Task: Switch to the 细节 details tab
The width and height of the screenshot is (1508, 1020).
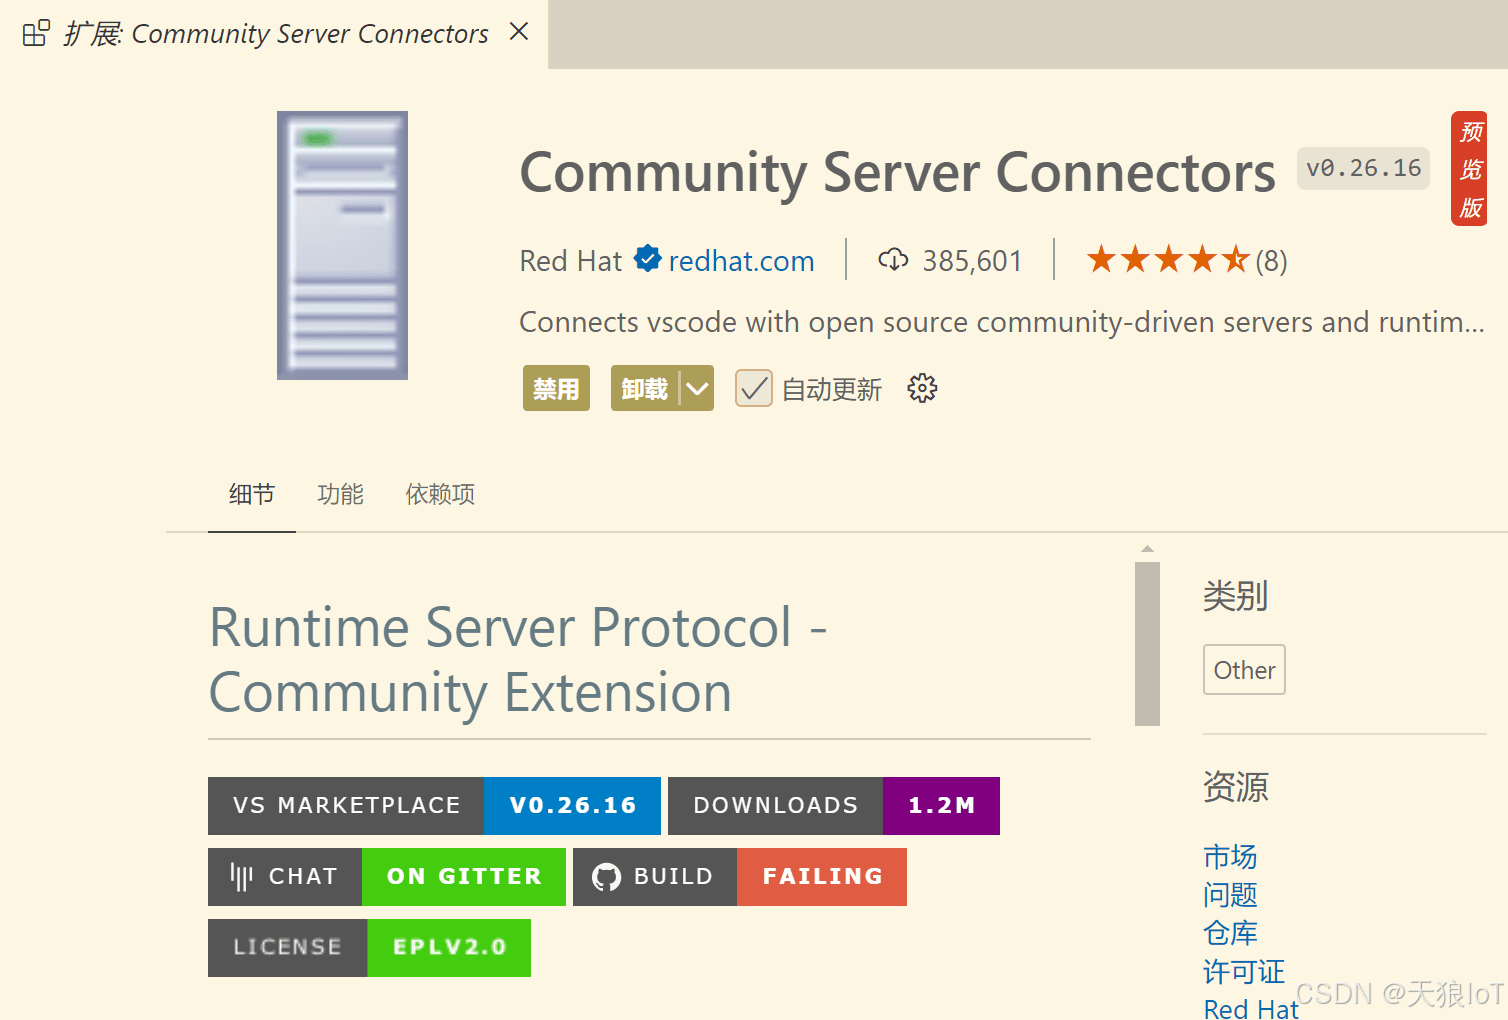Action: 251,494
